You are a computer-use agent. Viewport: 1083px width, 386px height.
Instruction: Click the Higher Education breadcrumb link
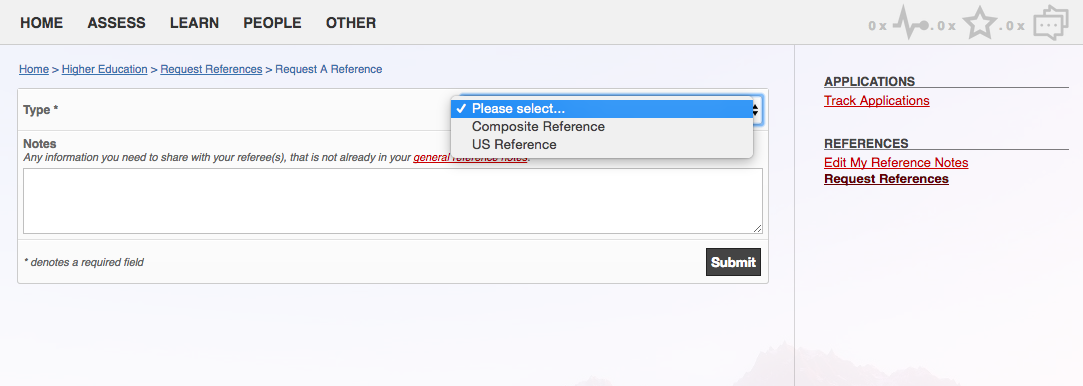pyautogui.click(x=104, y=69)
